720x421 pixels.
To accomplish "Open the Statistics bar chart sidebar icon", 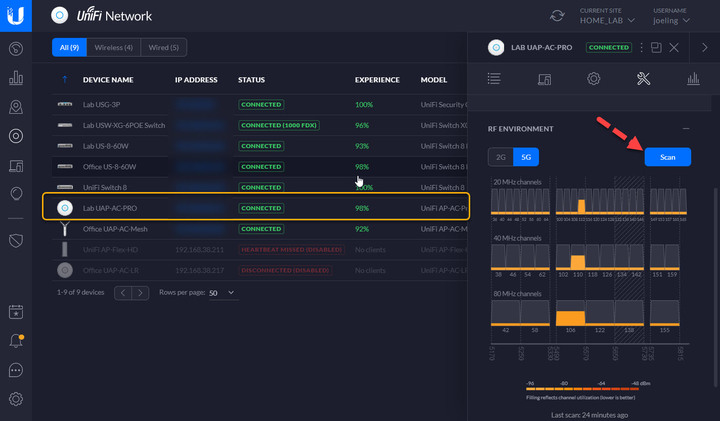I will [16, 78].
